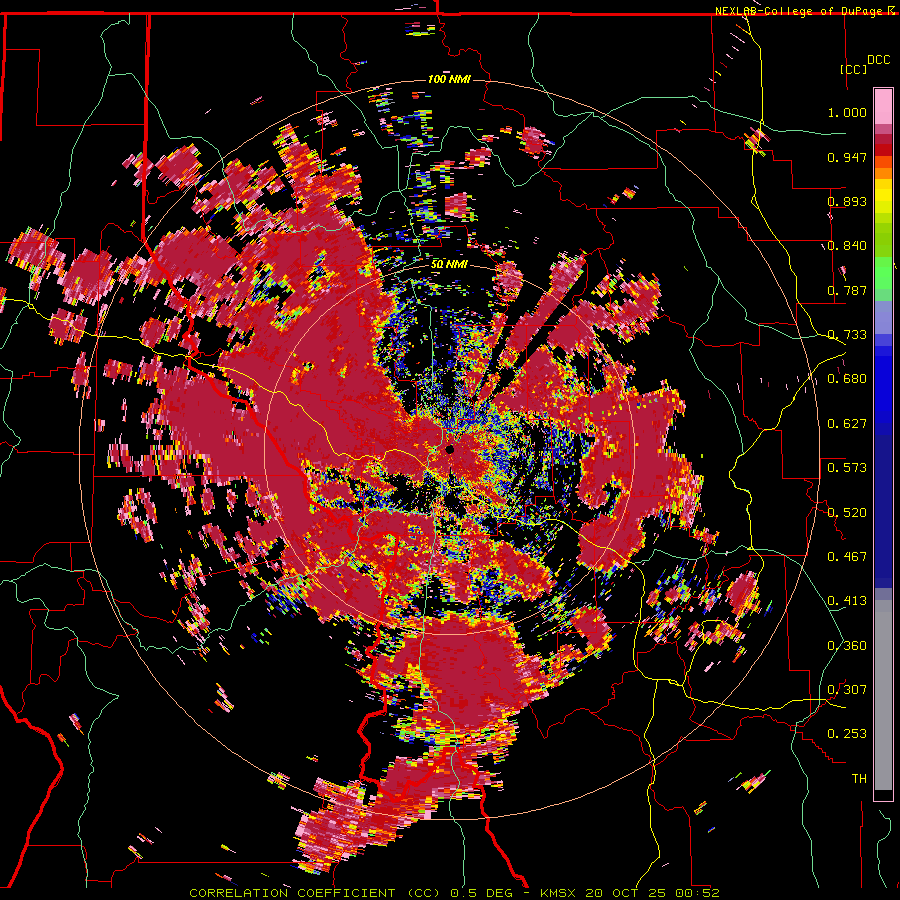Click the gray lower segment of color bar

click(883, 695)
